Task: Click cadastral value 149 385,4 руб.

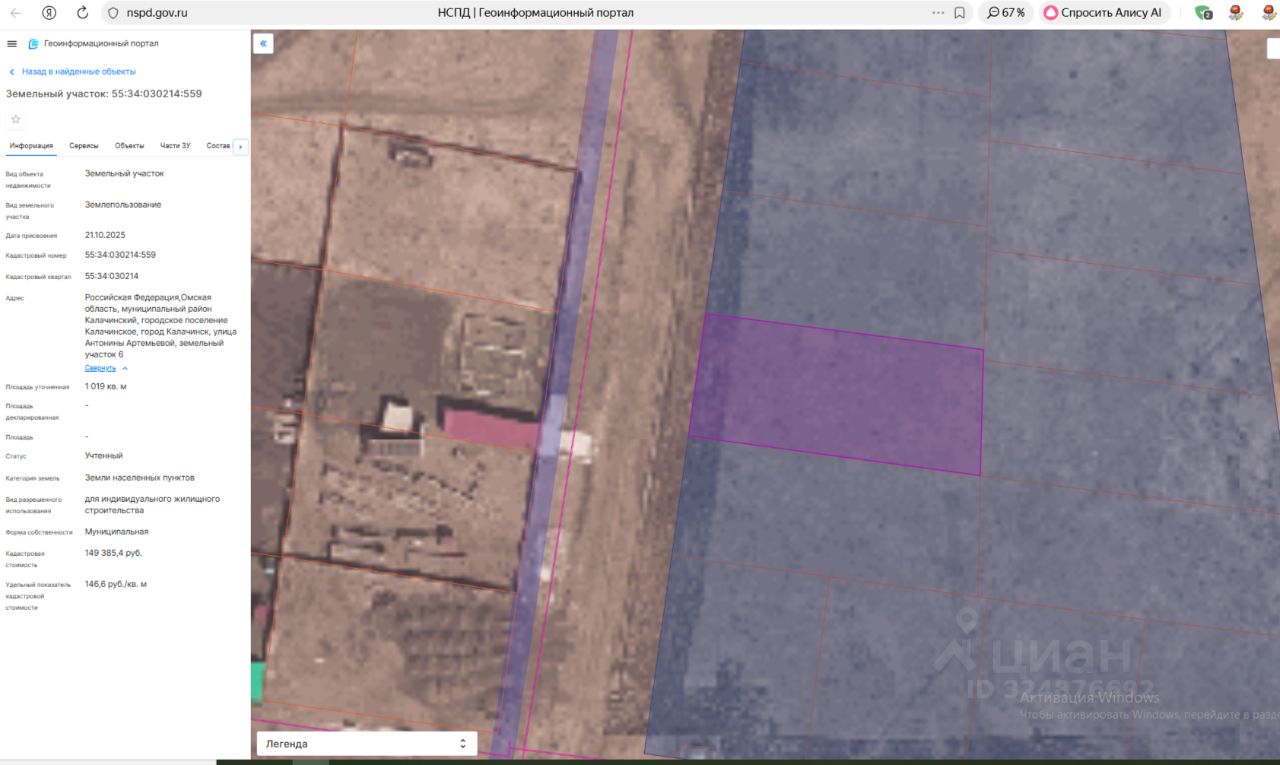Action: pos(114,553)
